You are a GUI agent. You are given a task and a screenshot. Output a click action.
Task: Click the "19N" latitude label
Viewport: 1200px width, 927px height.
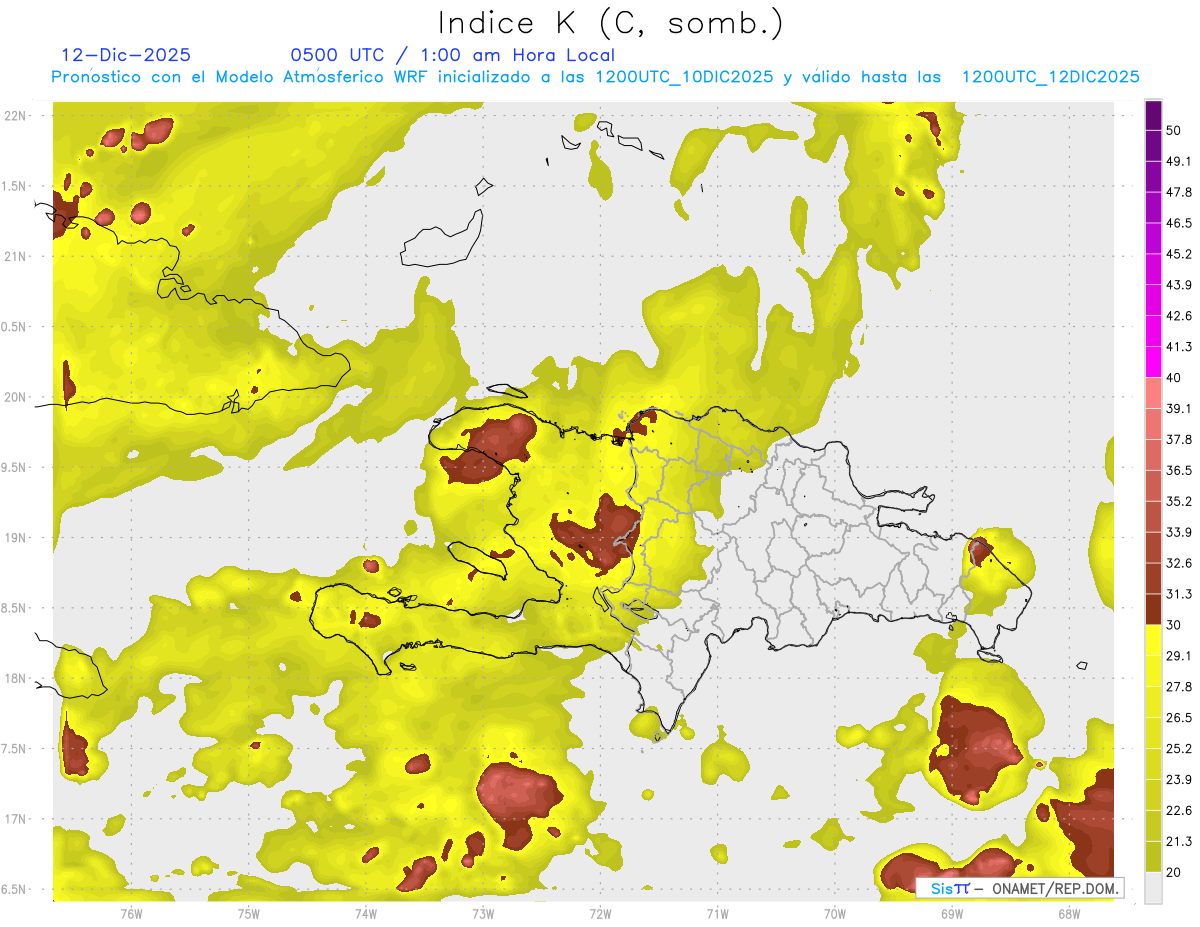[x=15, y=537]
